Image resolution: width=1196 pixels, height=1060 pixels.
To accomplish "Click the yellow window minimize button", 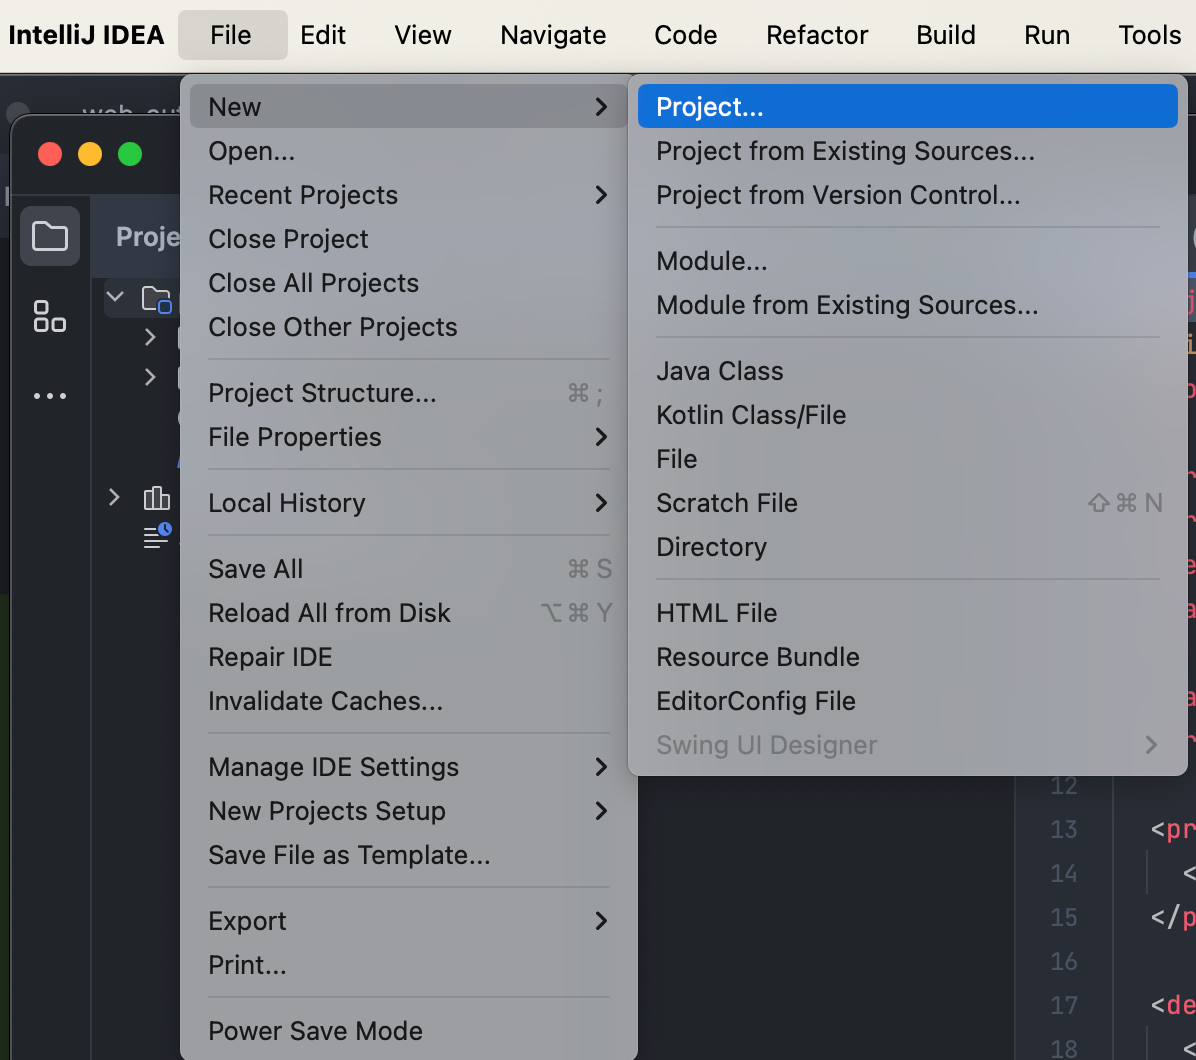I will pyautogui.click(x=90, y=154).
